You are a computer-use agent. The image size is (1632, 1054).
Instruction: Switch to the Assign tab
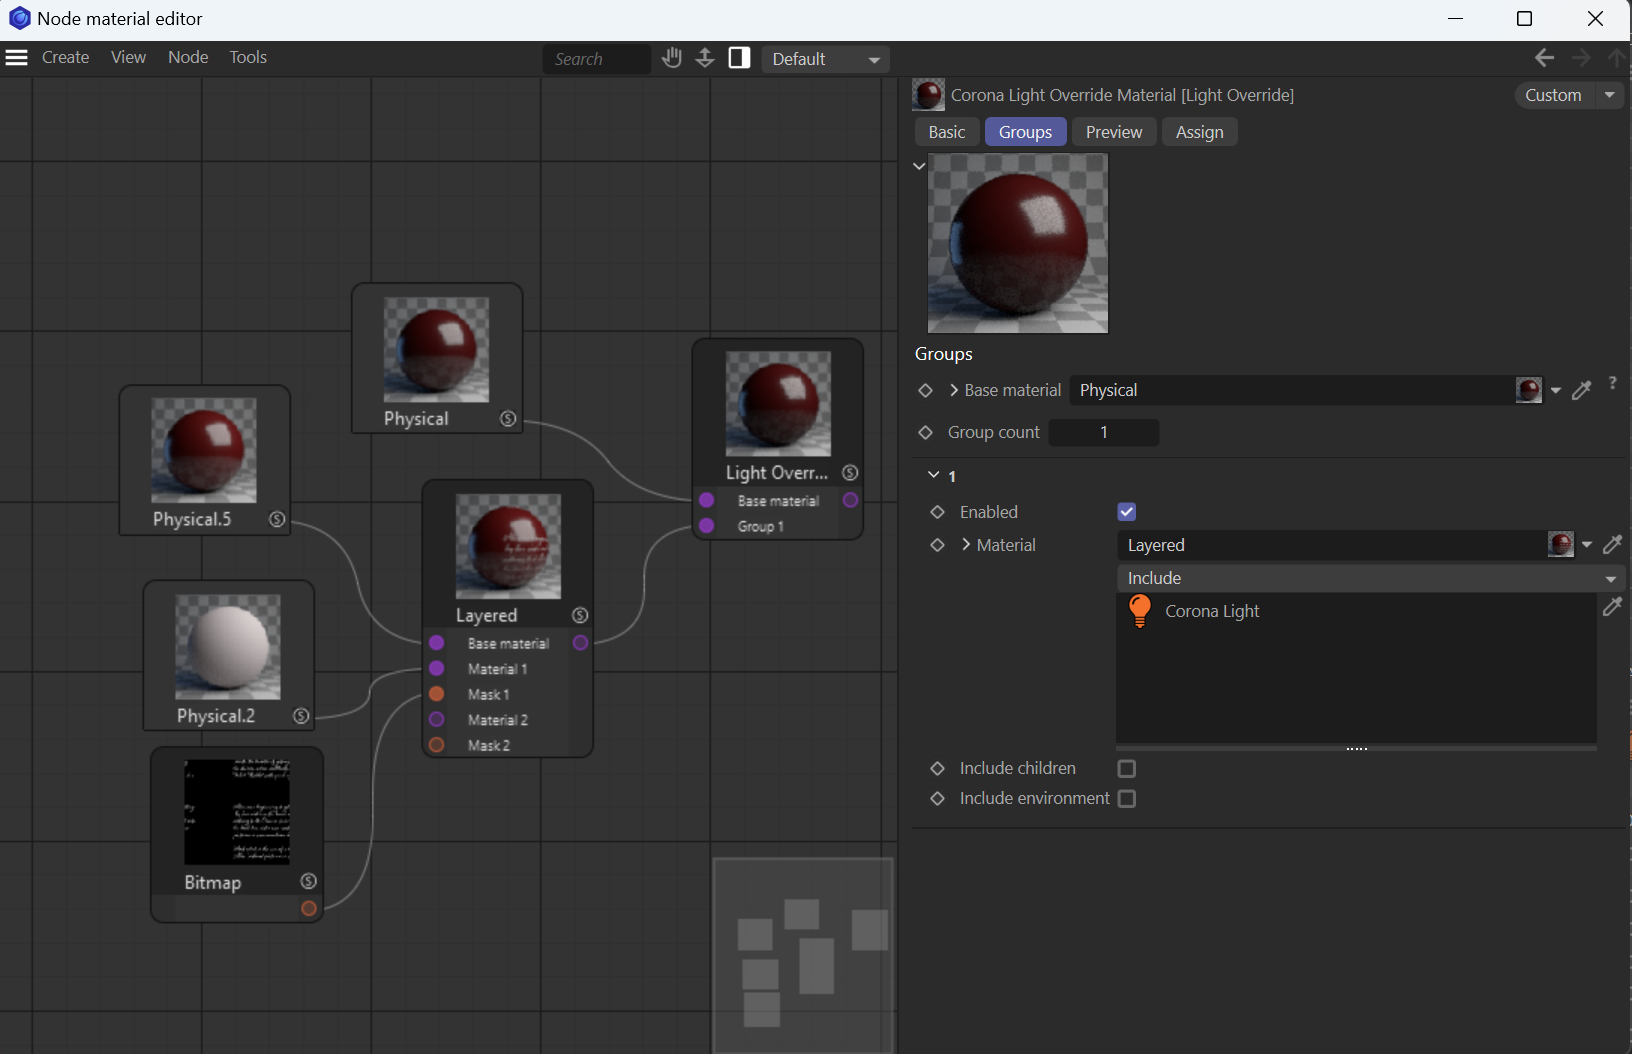pos(1200,132)
